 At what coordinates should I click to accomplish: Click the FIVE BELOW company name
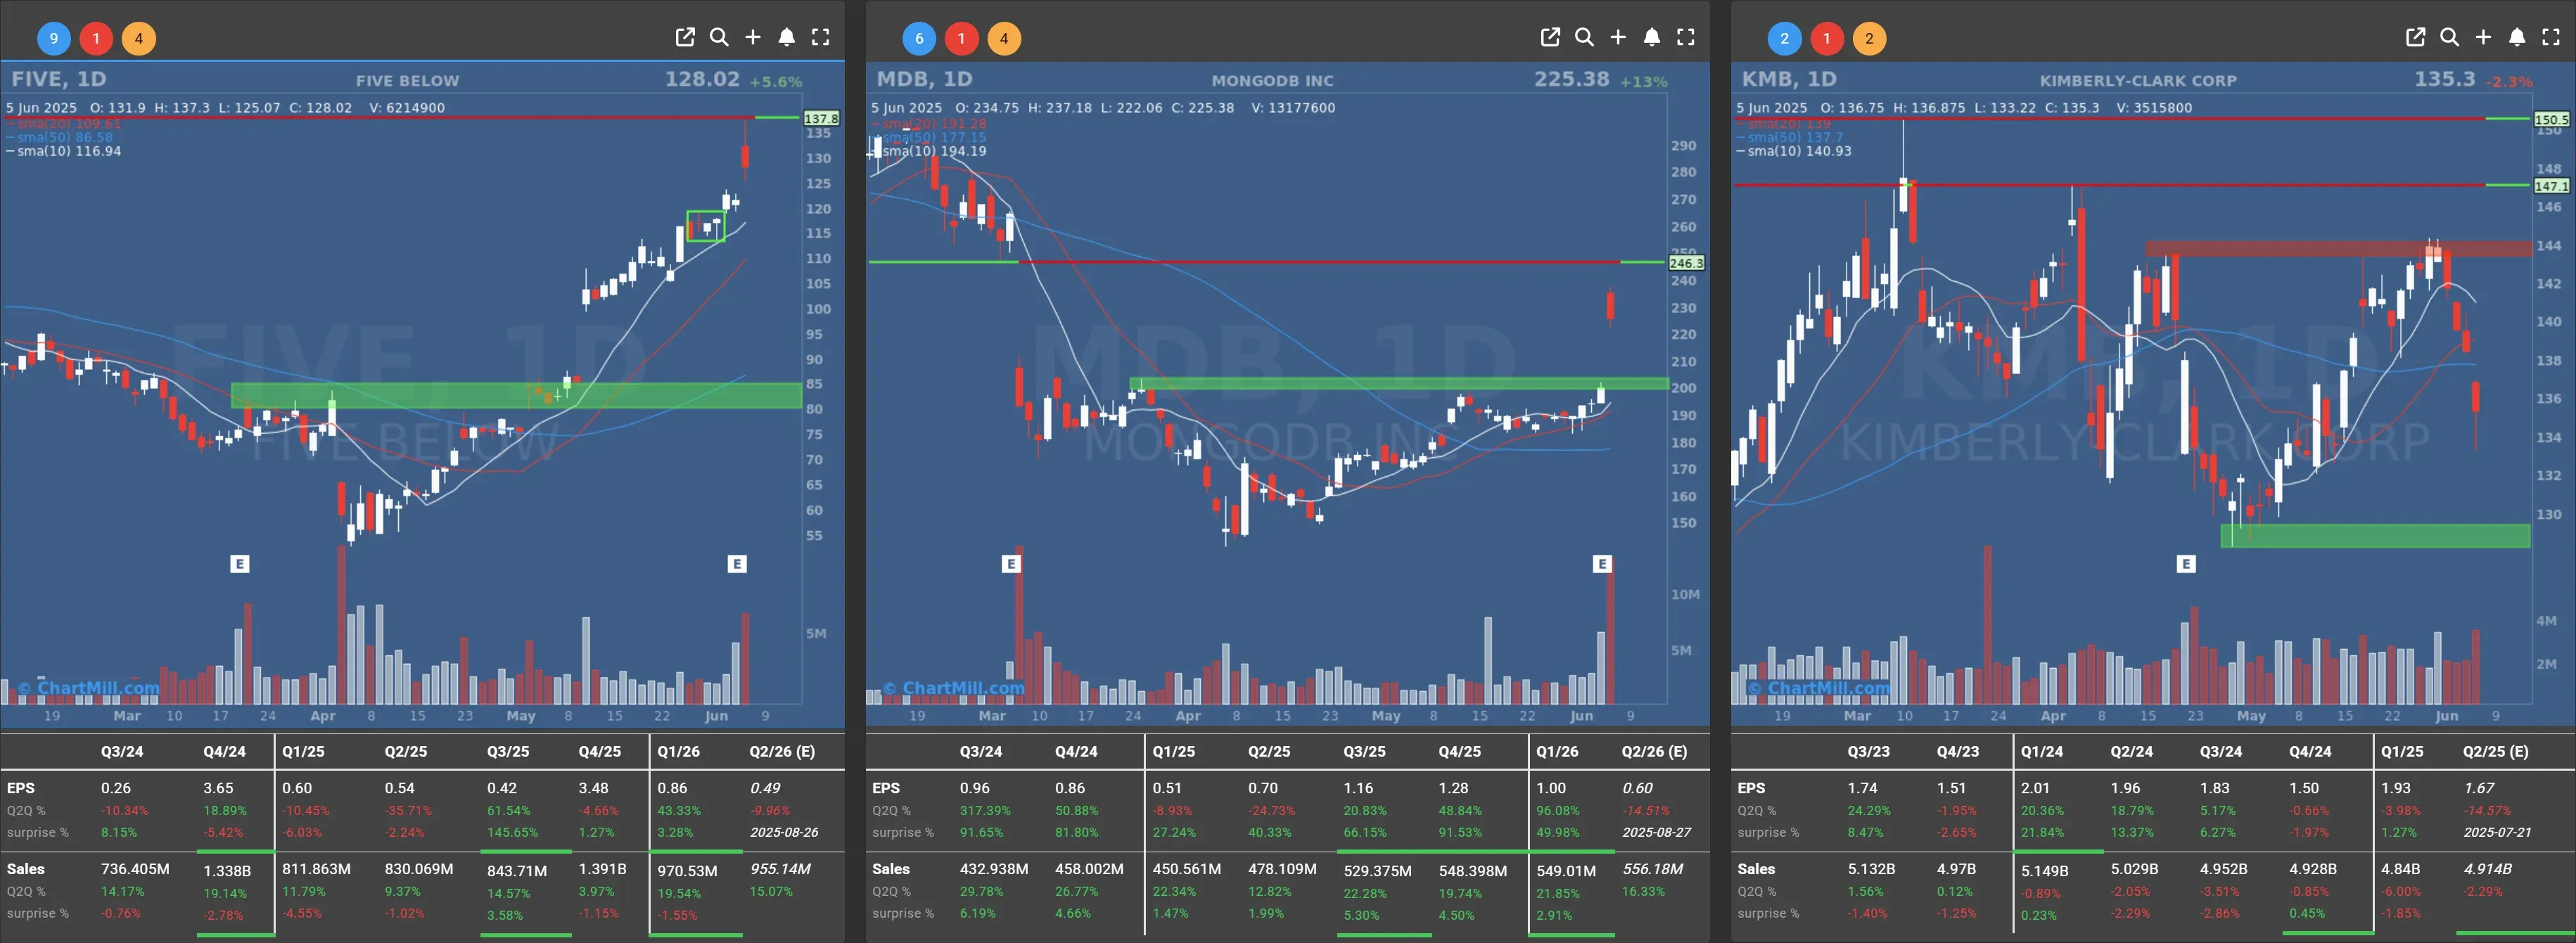pos(407,80)
